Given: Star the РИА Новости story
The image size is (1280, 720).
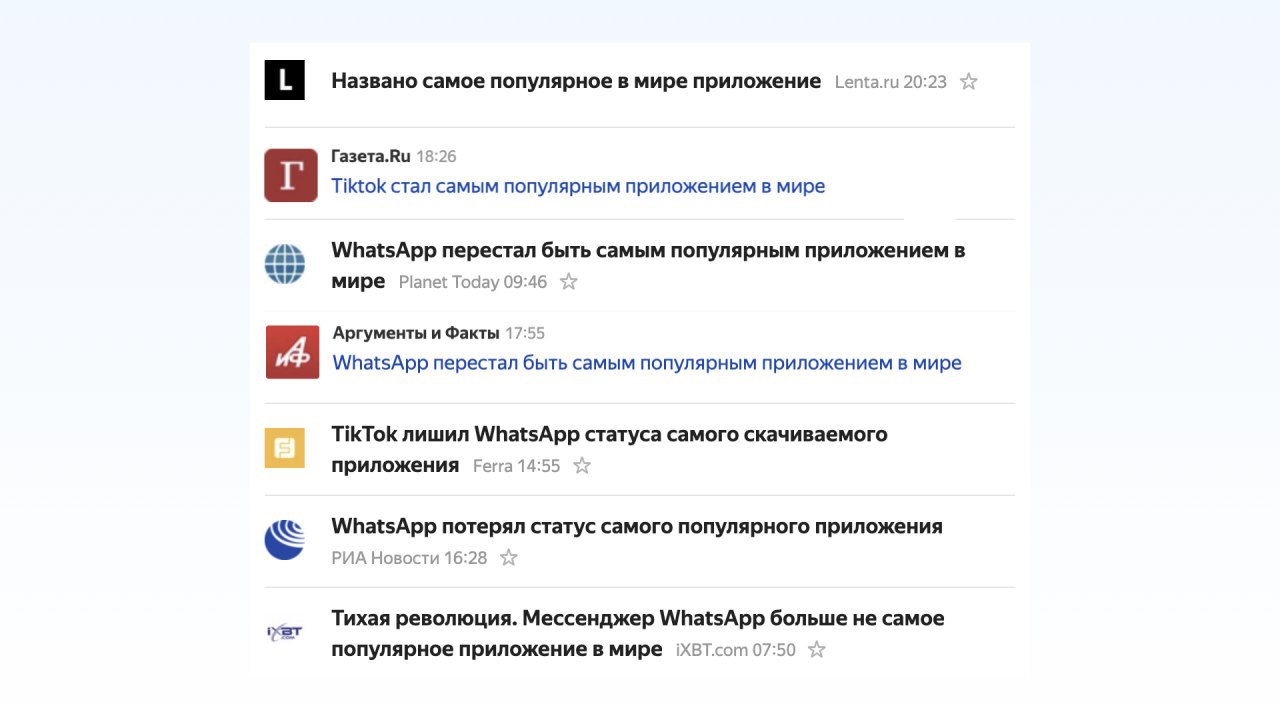Looking at the screenshot, I should coord(509,558).
